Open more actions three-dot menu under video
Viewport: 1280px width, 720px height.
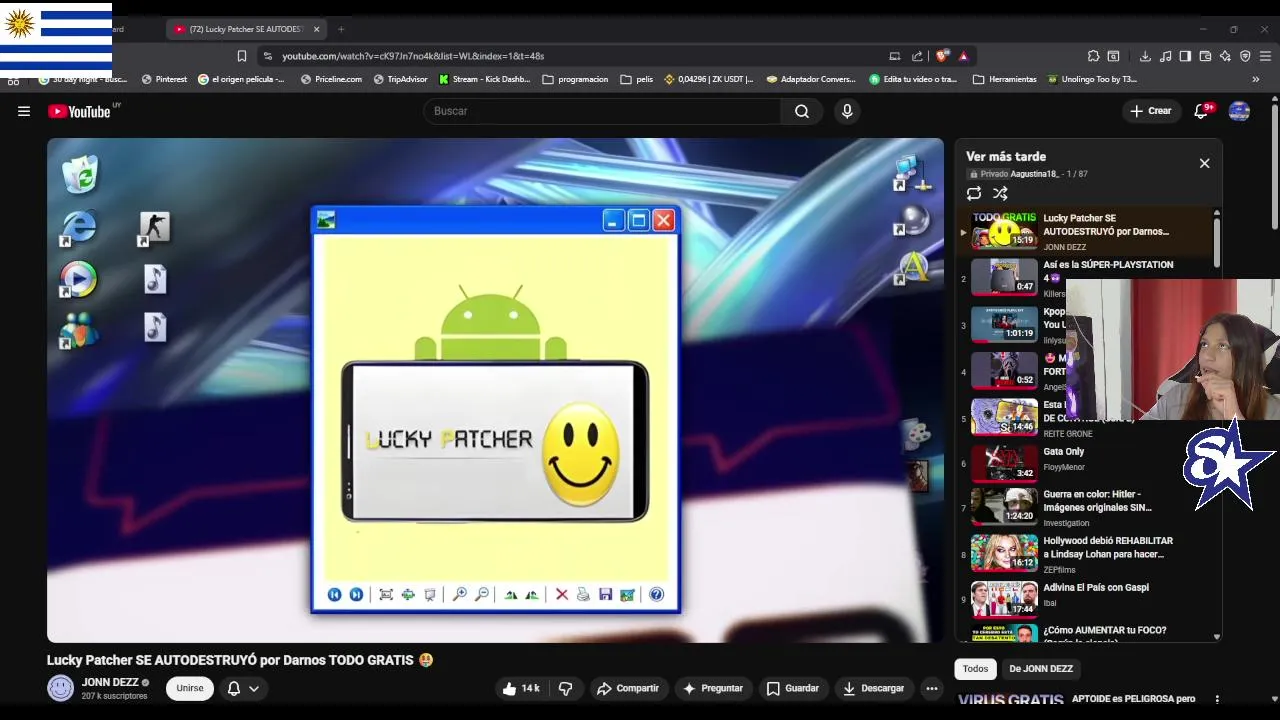click(x=932, y=688)
